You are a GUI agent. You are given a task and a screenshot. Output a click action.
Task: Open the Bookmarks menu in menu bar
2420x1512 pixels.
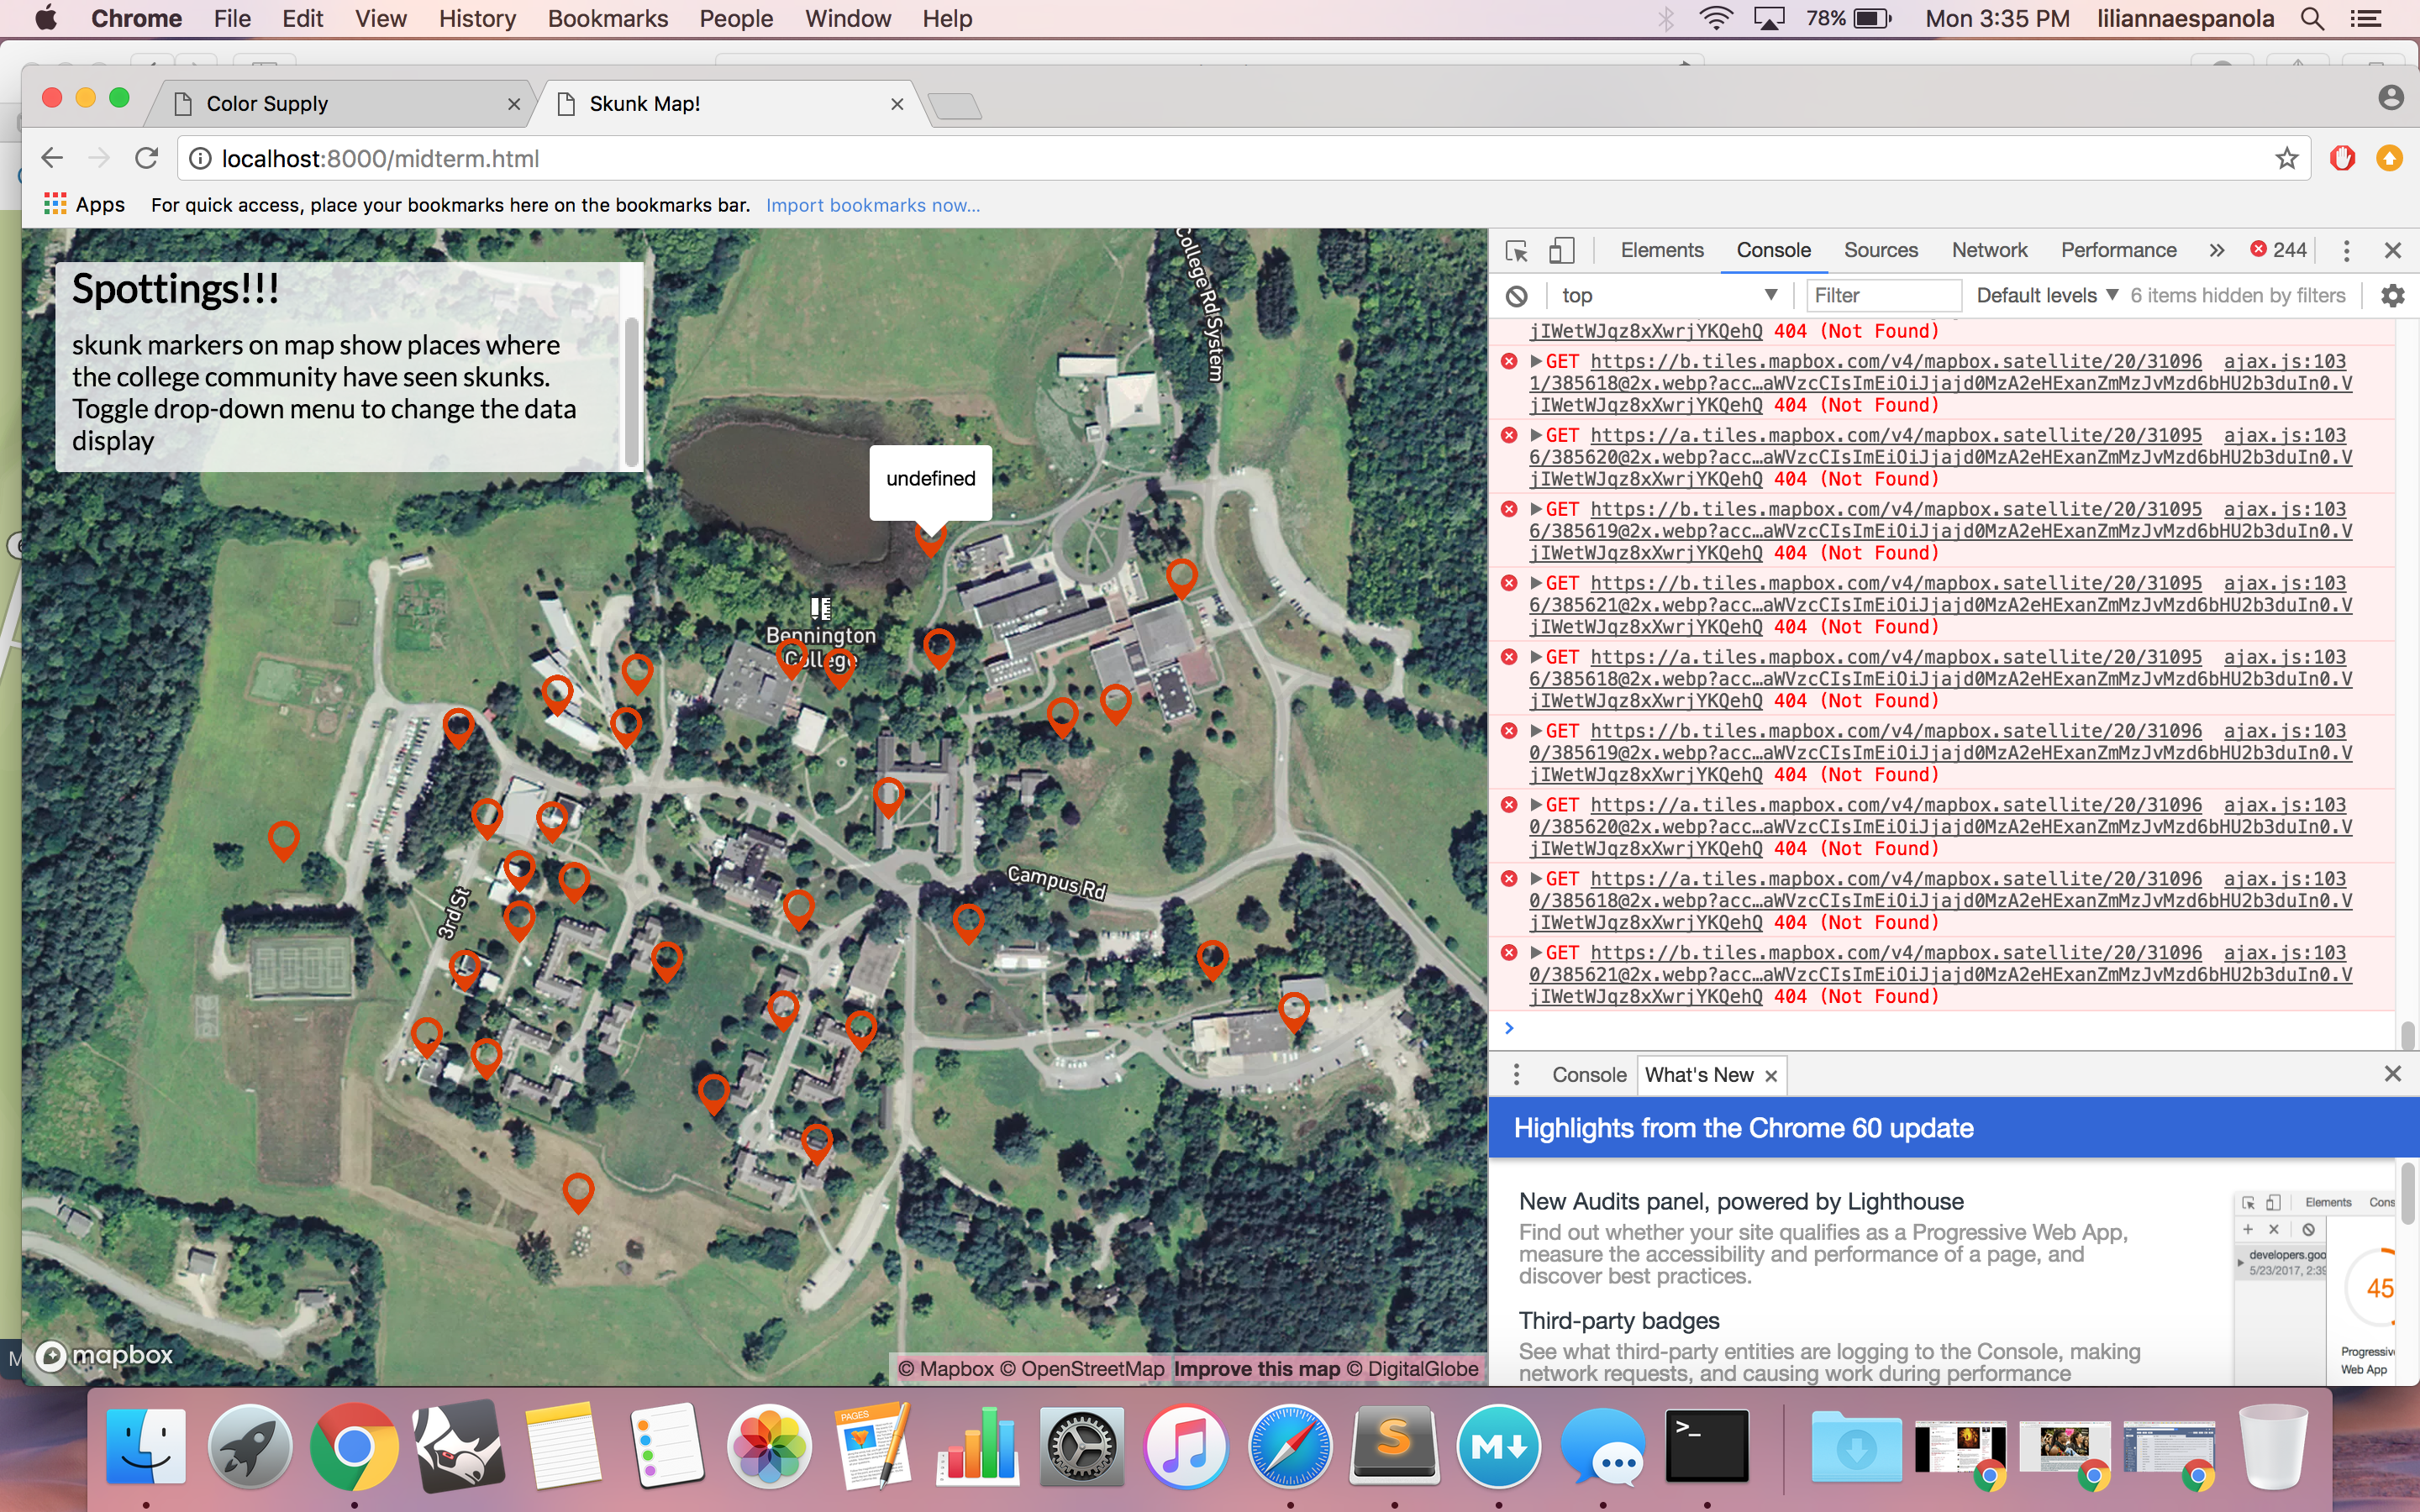(607, 19)
